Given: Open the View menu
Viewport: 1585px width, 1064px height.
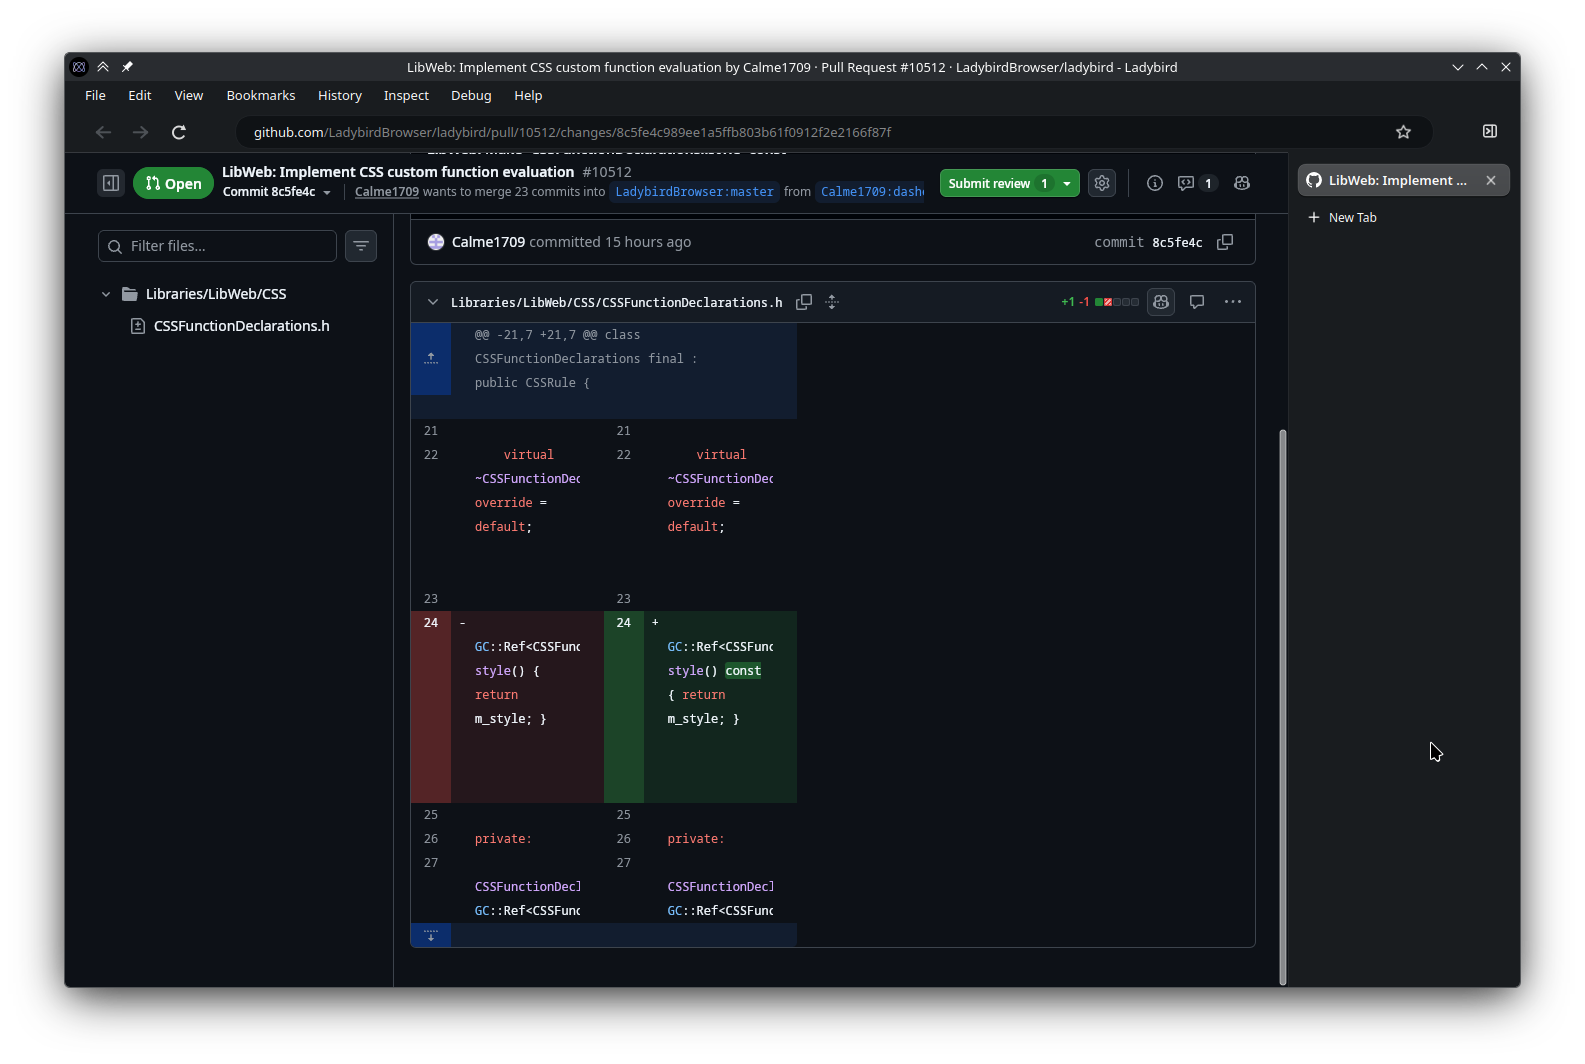Looking at the screenshot, I should click(x=189, y=96).
